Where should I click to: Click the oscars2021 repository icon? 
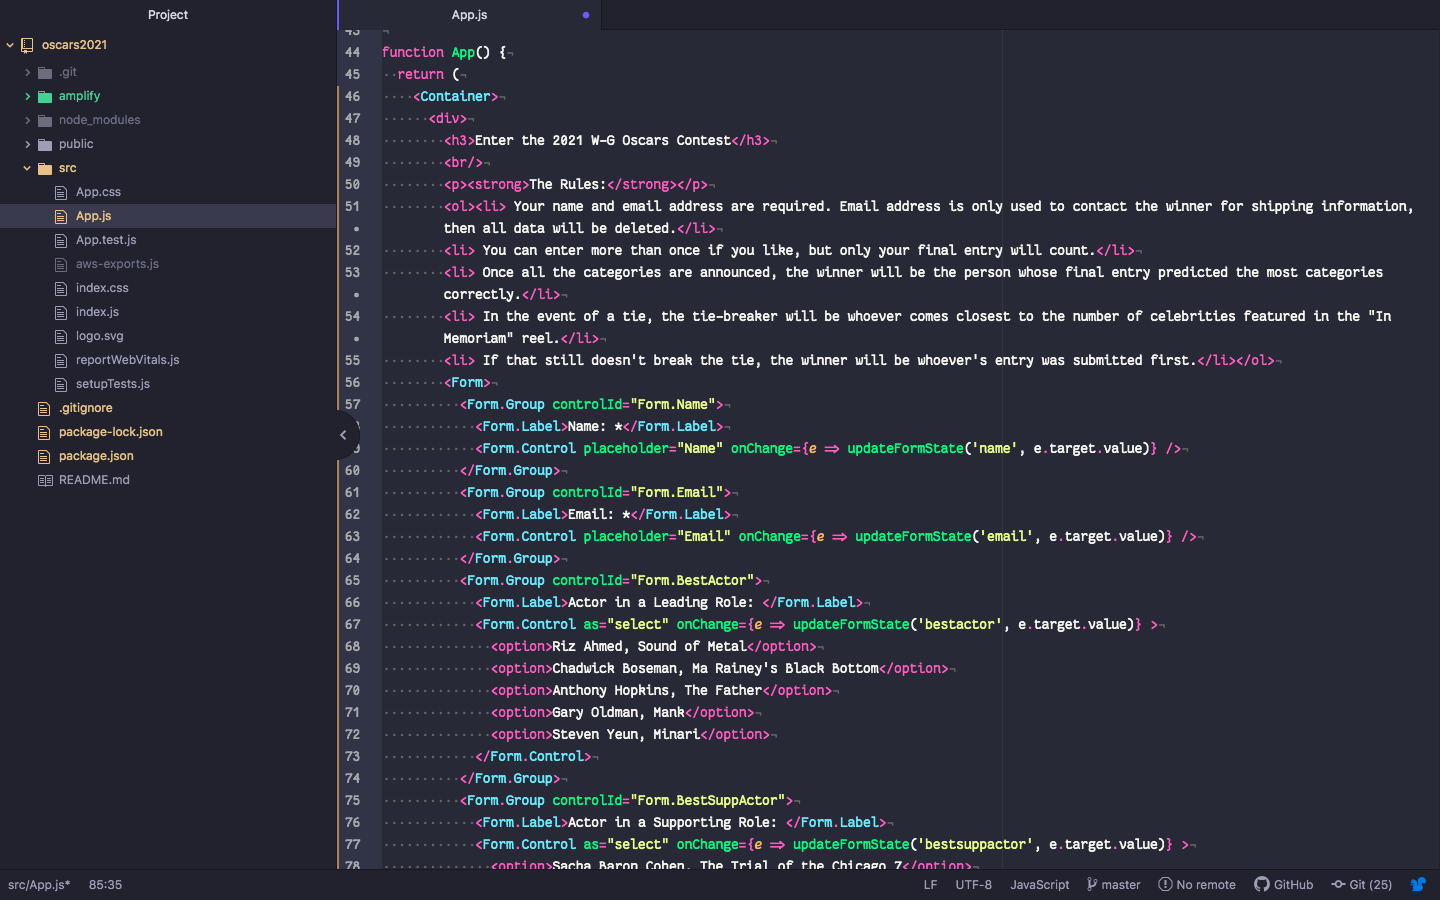click(x=27, y=45)
